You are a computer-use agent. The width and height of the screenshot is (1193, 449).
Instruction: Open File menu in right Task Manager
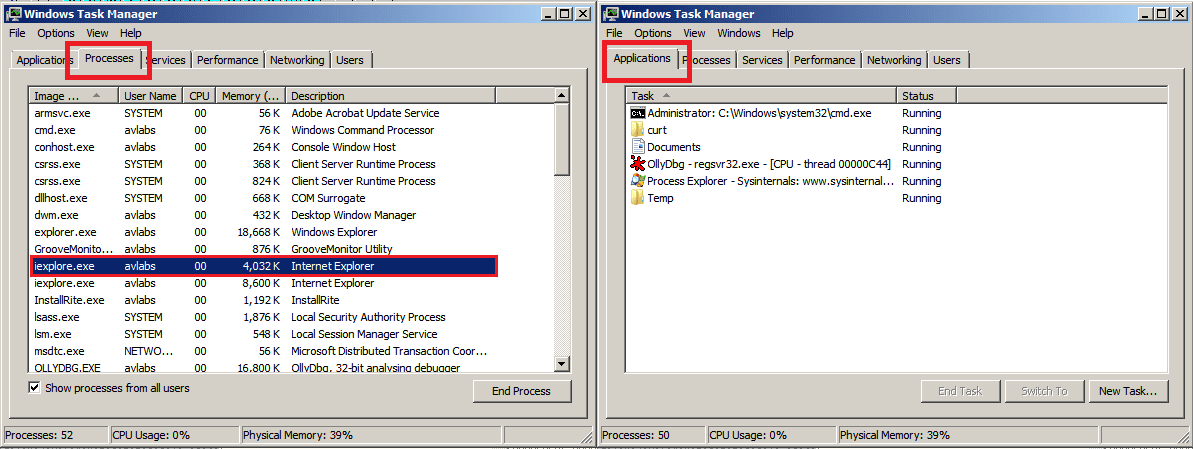[x=614, y=33]
